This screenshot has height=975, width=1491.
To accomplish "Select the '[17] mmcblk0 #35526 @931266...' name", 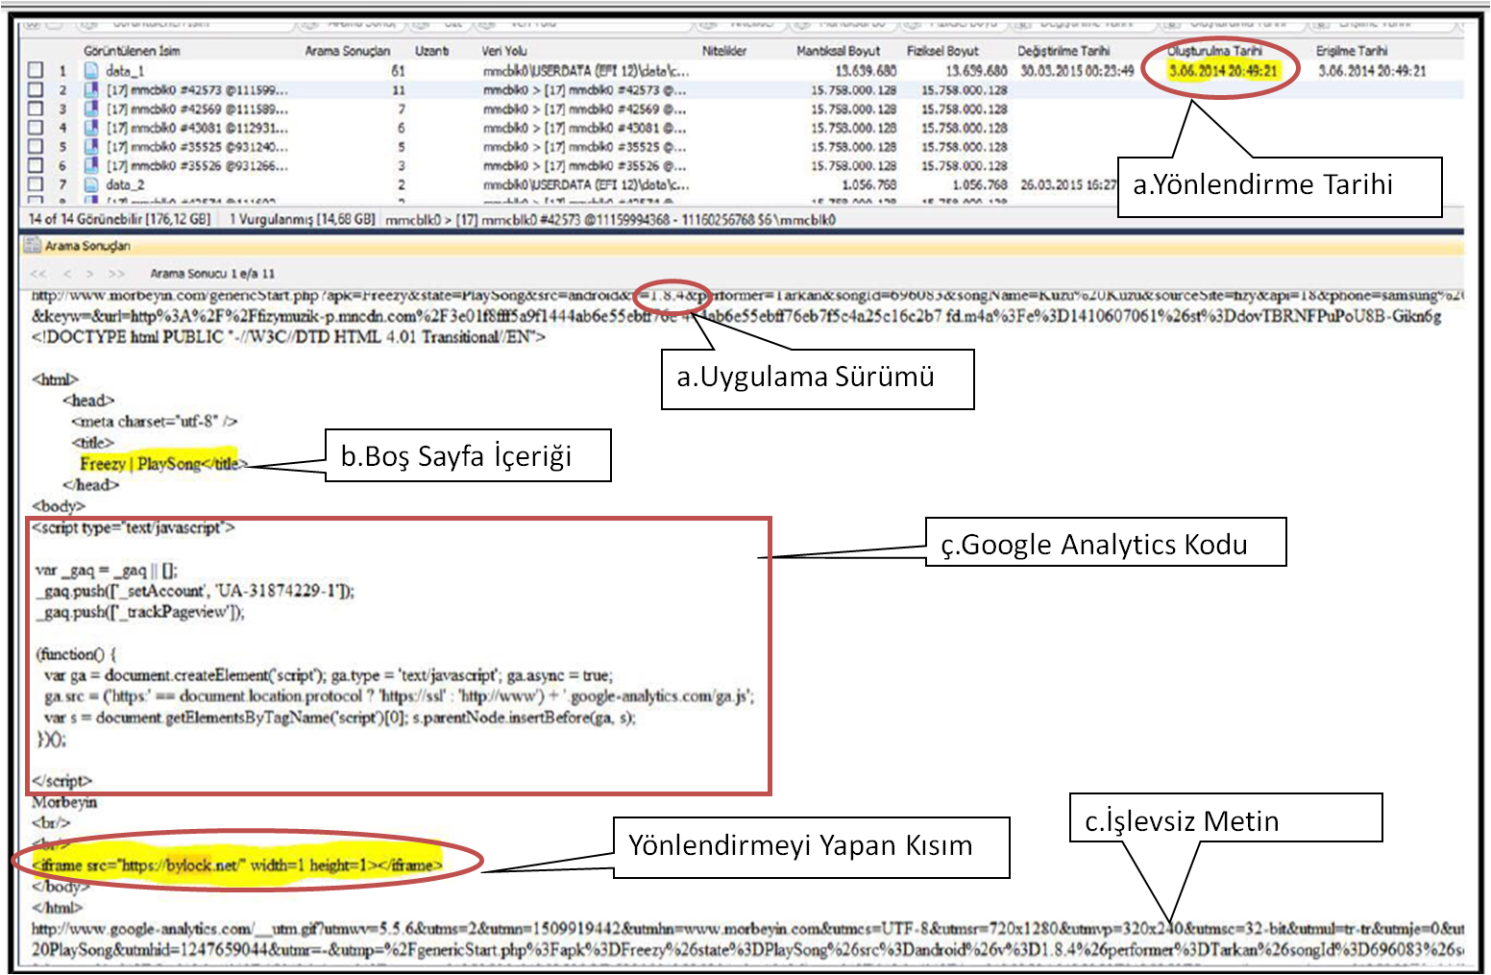I will (x=197, y=166).
